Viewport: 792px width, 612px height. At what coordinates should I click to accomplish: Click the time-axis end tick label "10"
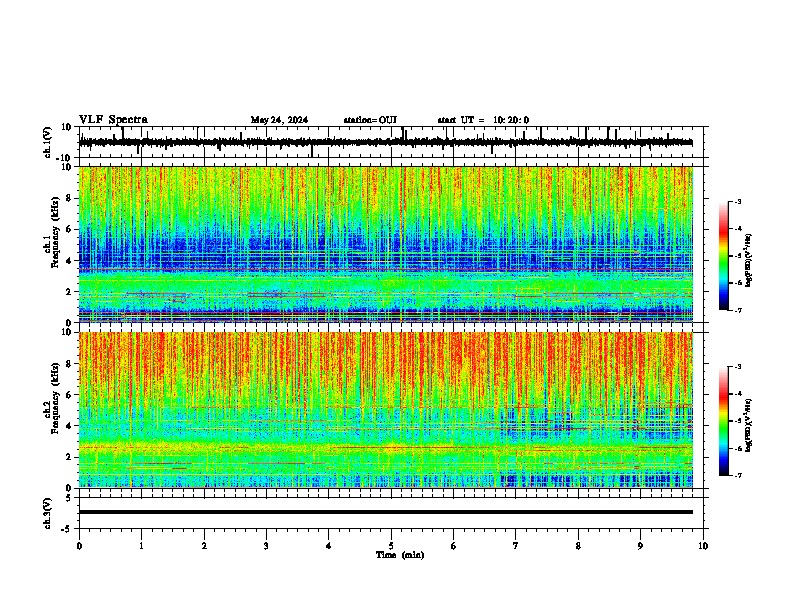[703, 546]
